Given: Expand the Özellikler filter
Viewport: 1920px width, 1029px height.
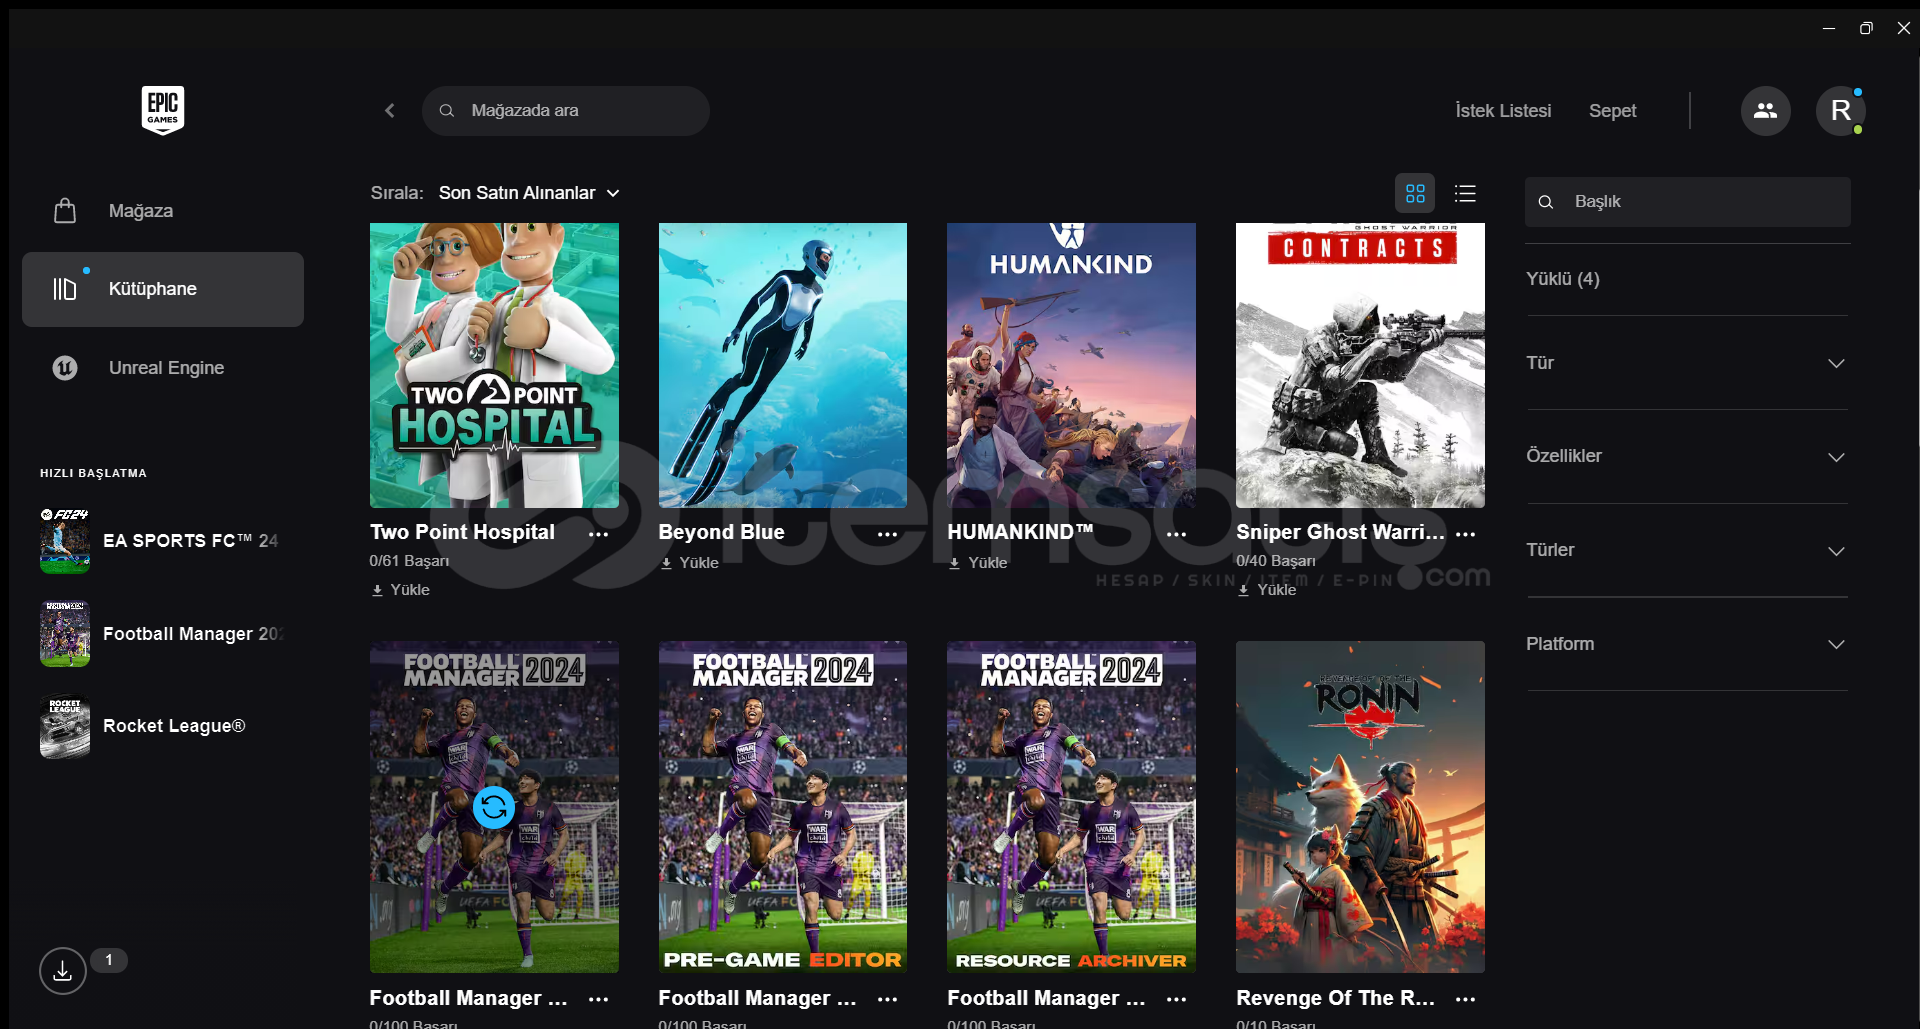Looking at the screenshot, I should pyautogui.click(x=1687, y=456).
